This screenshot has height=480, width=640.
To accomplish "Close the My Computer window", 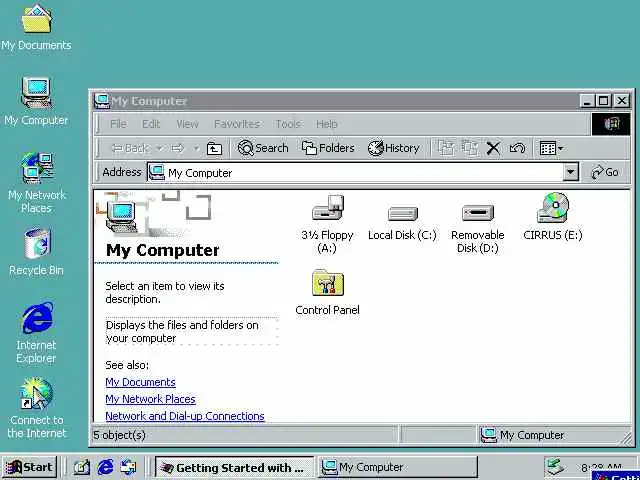I will (x=622, y=100).
